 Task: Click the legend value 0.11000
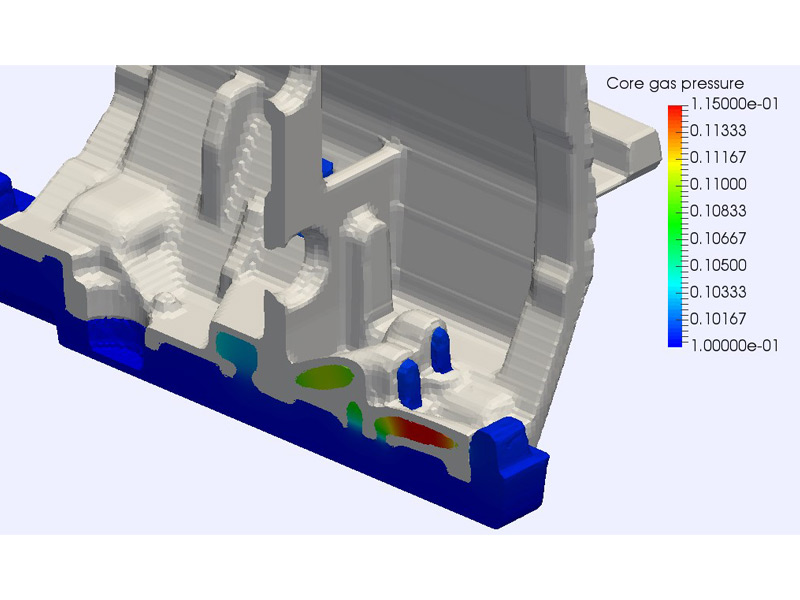tap(718, 184)
